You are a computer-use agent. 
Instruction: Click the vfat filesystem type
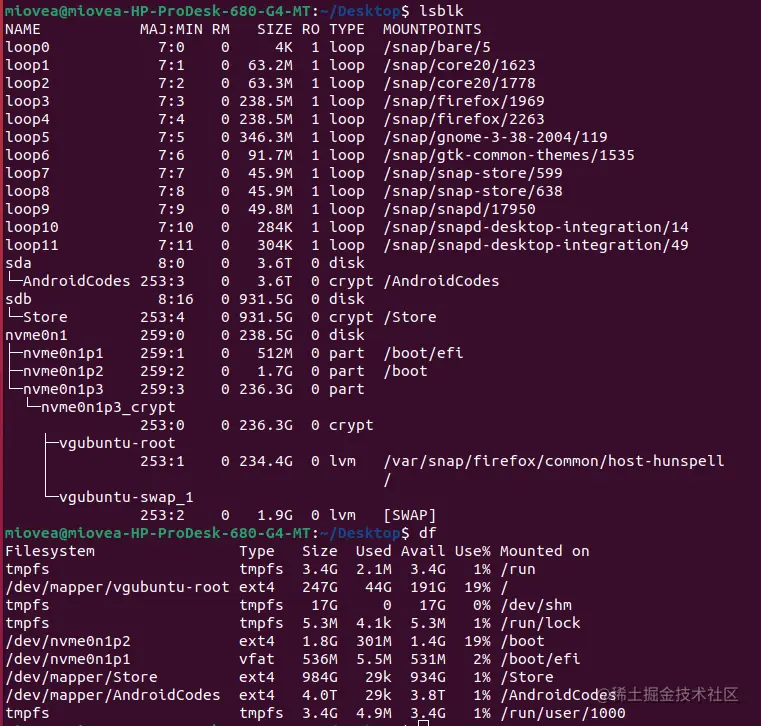pyautogui.click(x=257, y=659)
